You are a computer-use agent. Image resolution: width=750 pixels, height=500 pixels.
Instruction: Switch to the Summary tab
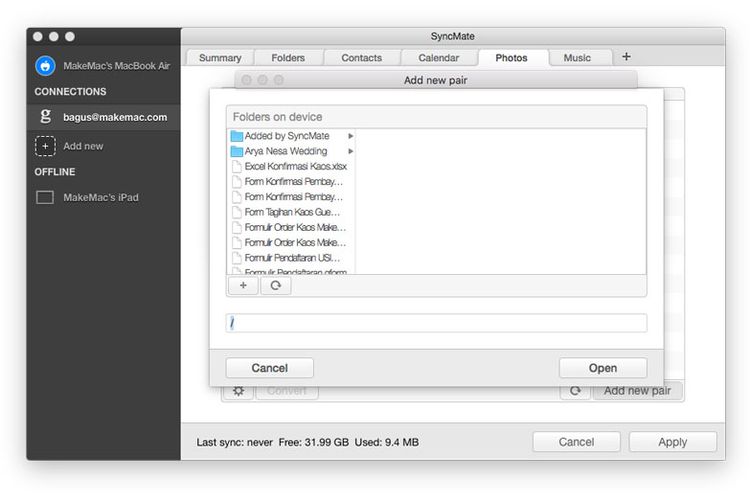point(220,57)
